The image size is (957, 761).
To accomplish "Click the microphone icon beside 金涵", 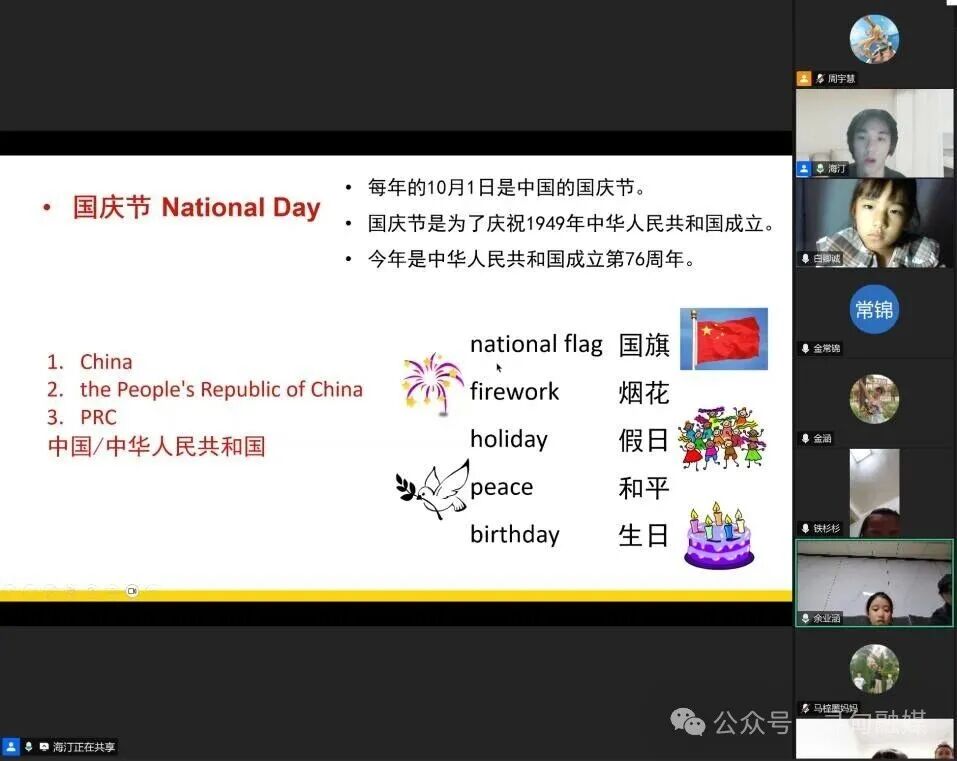I will coord(806,438).
